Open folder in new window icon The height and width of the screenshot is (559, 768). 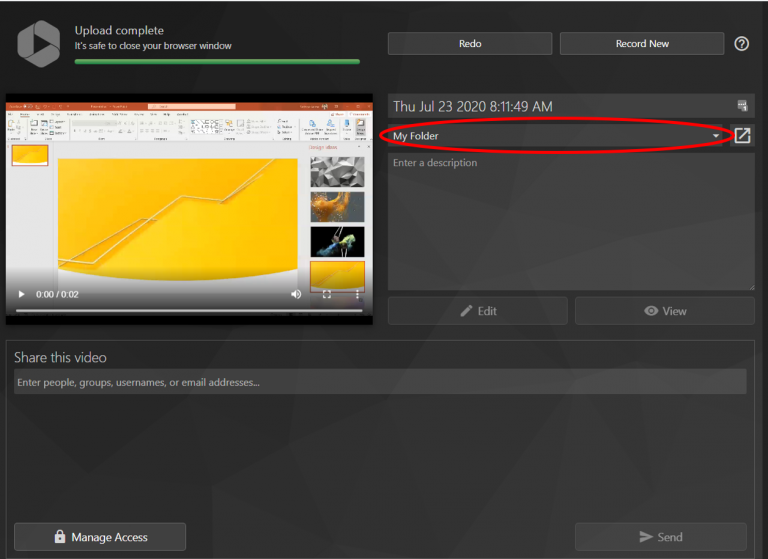pos(743,135)
